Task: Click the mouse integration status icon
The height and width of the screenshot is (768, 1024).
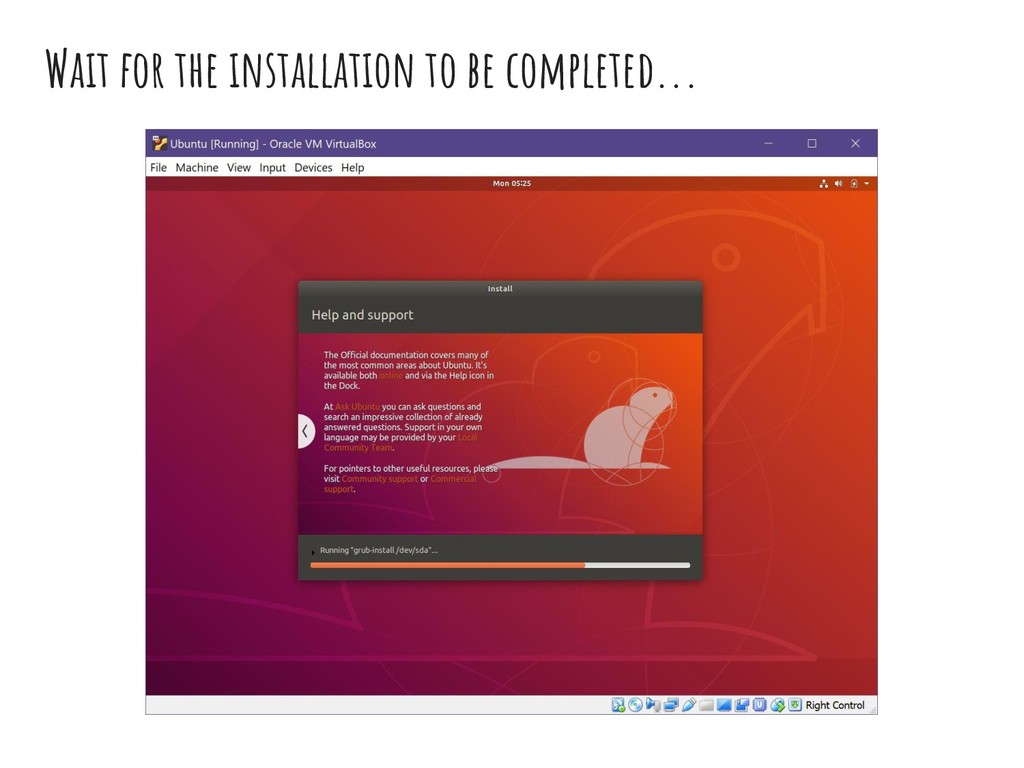Action: click(x=777, y=705)
